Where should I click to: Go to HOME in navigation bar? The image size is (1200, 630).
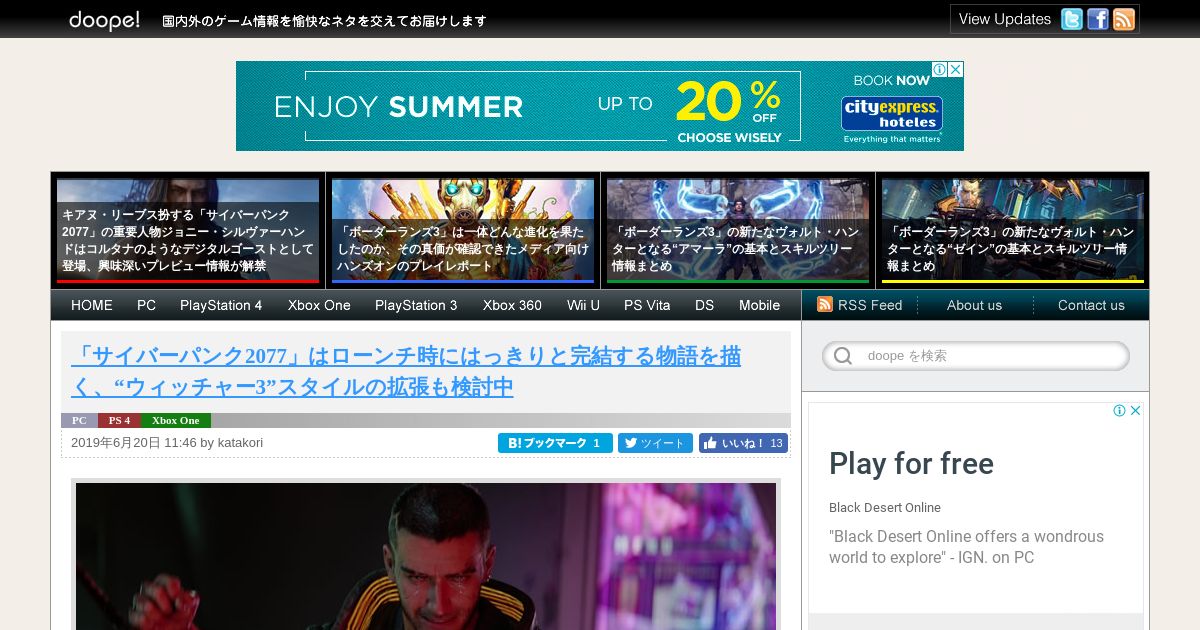click(92, 305)
